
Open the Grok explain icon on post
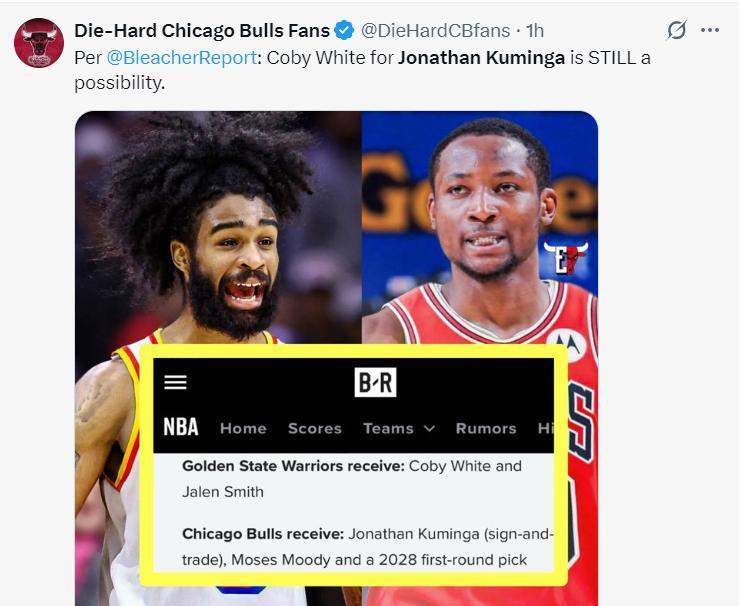[676, 30]
